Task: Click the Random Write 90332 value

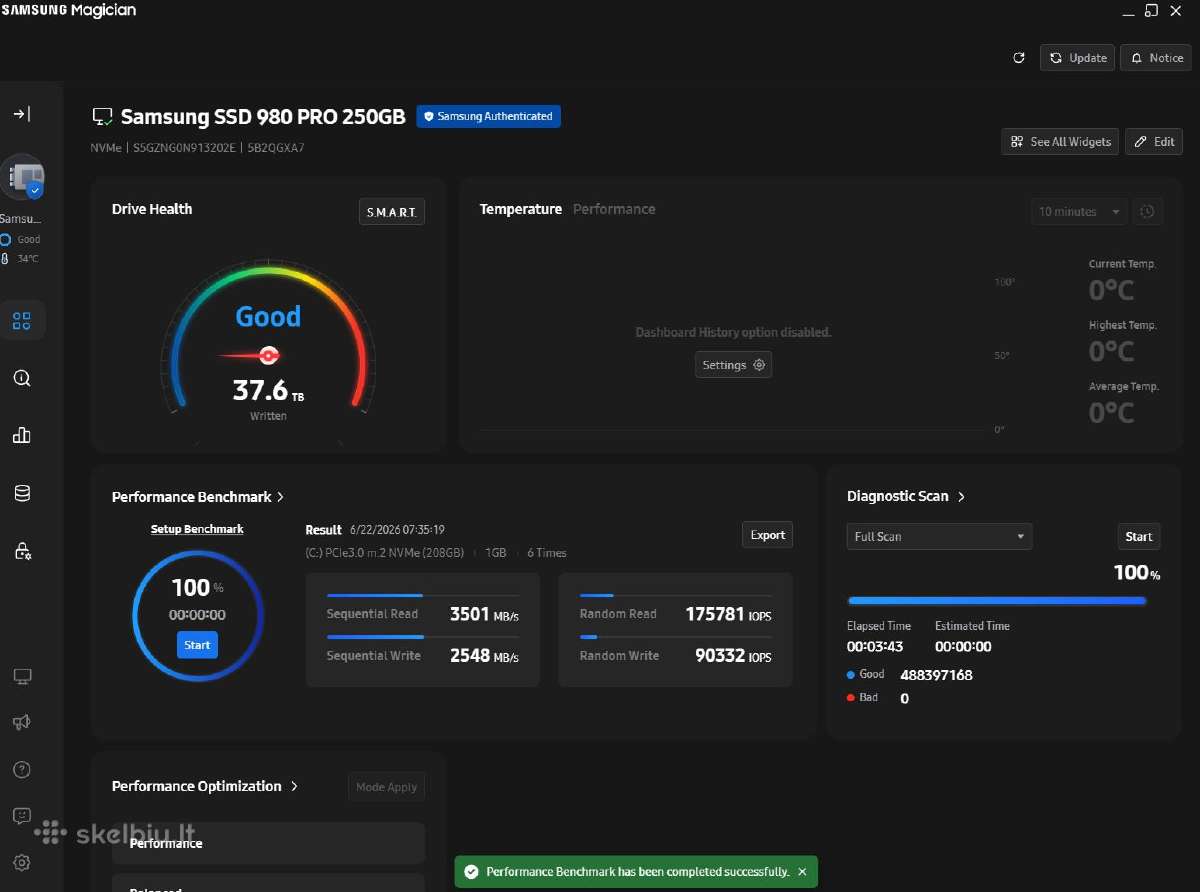Action: coord(733,656)
